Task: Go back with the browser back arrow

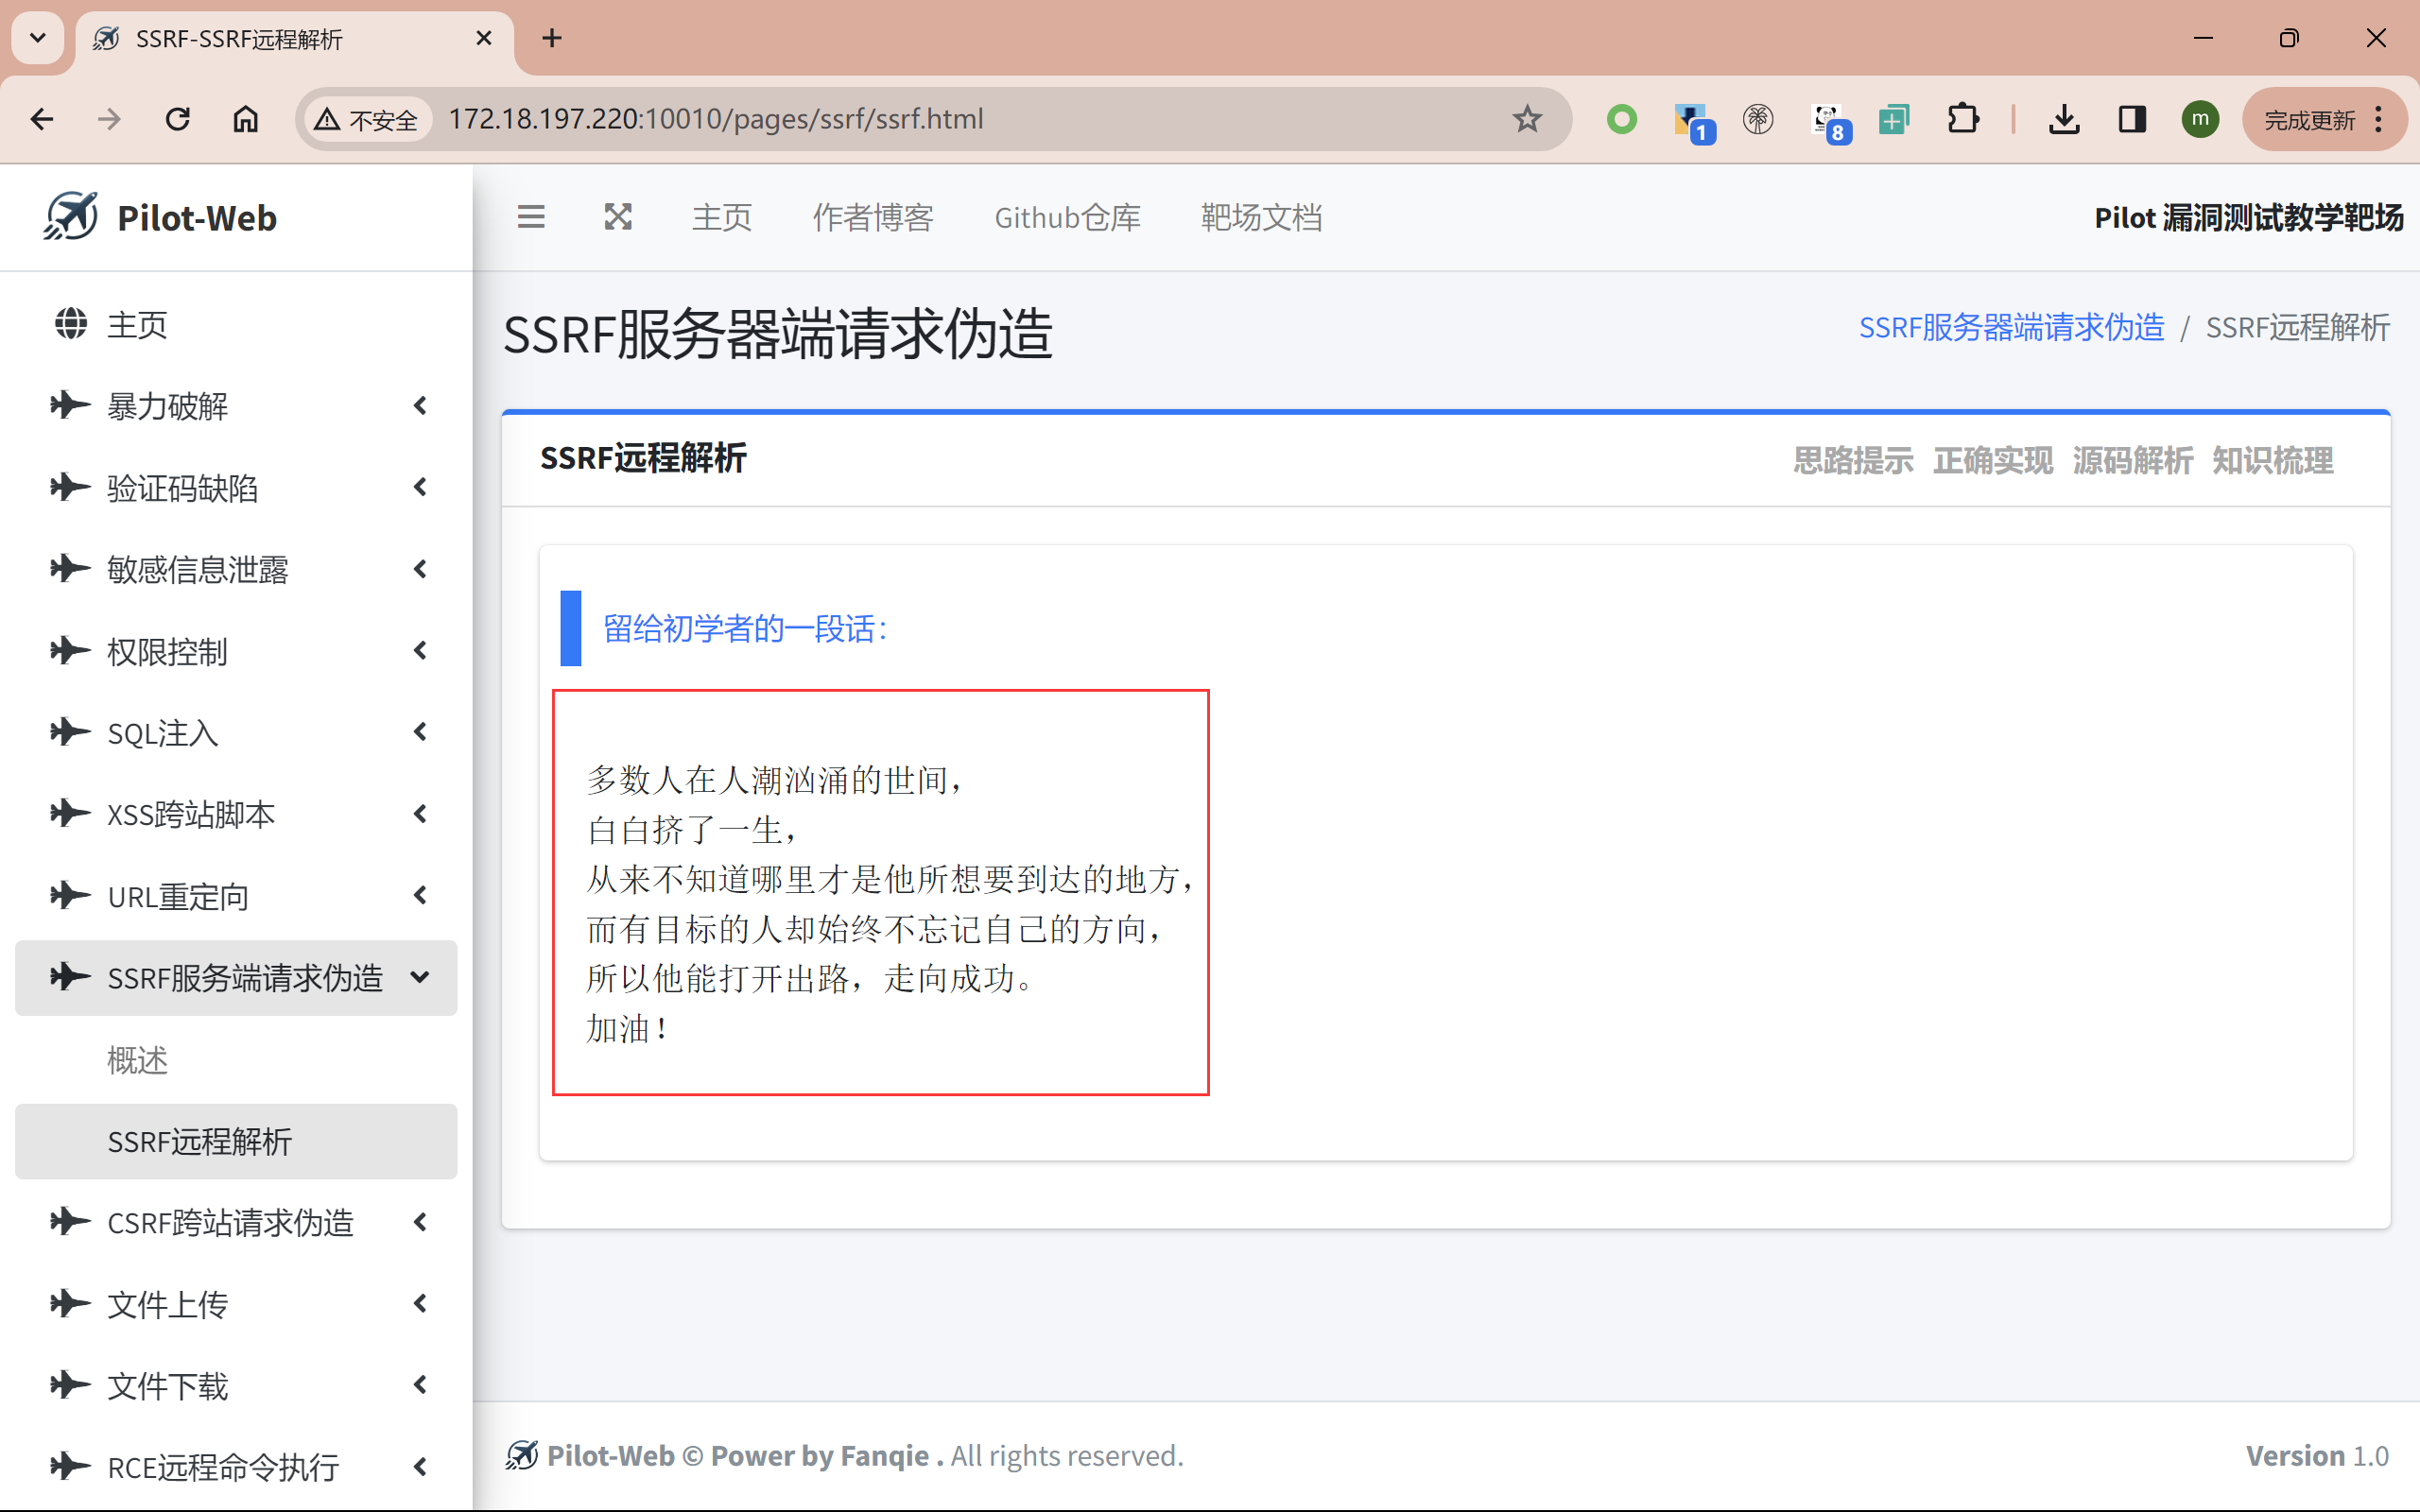Action: point(42,119)
